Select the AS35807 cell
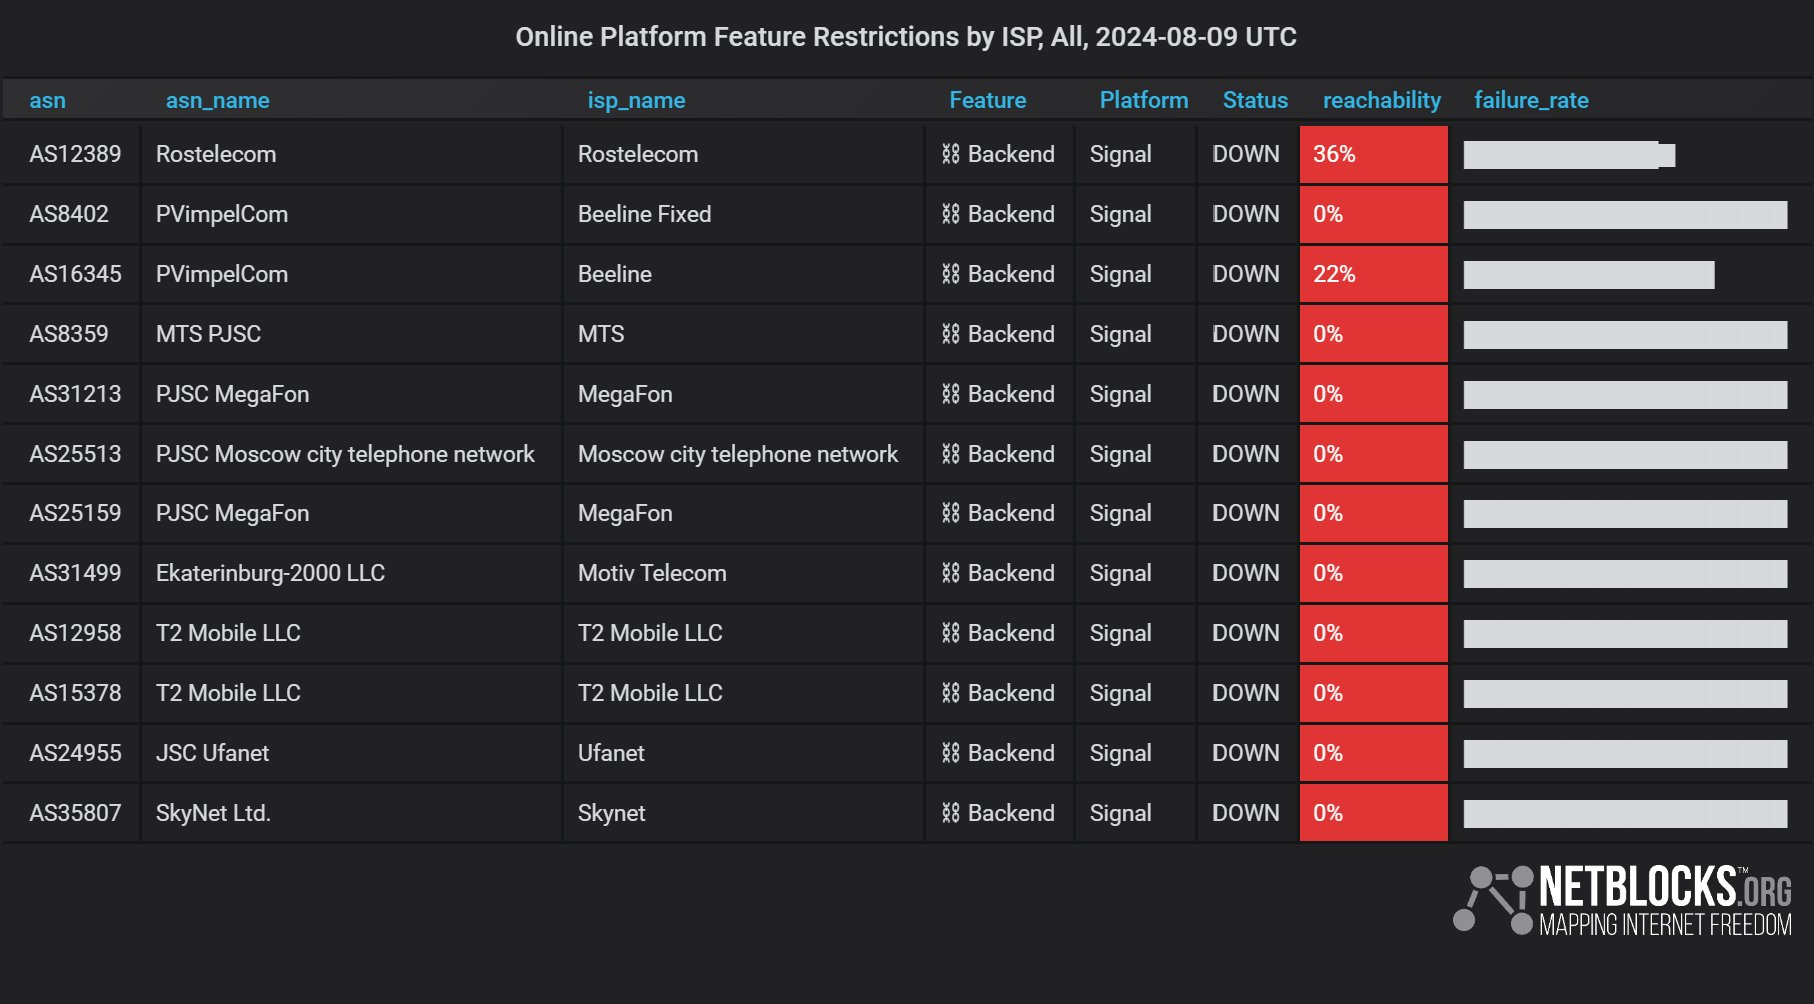This screenshot has width=1814, height=1004. pyautogui.click(x=71, y=813)
